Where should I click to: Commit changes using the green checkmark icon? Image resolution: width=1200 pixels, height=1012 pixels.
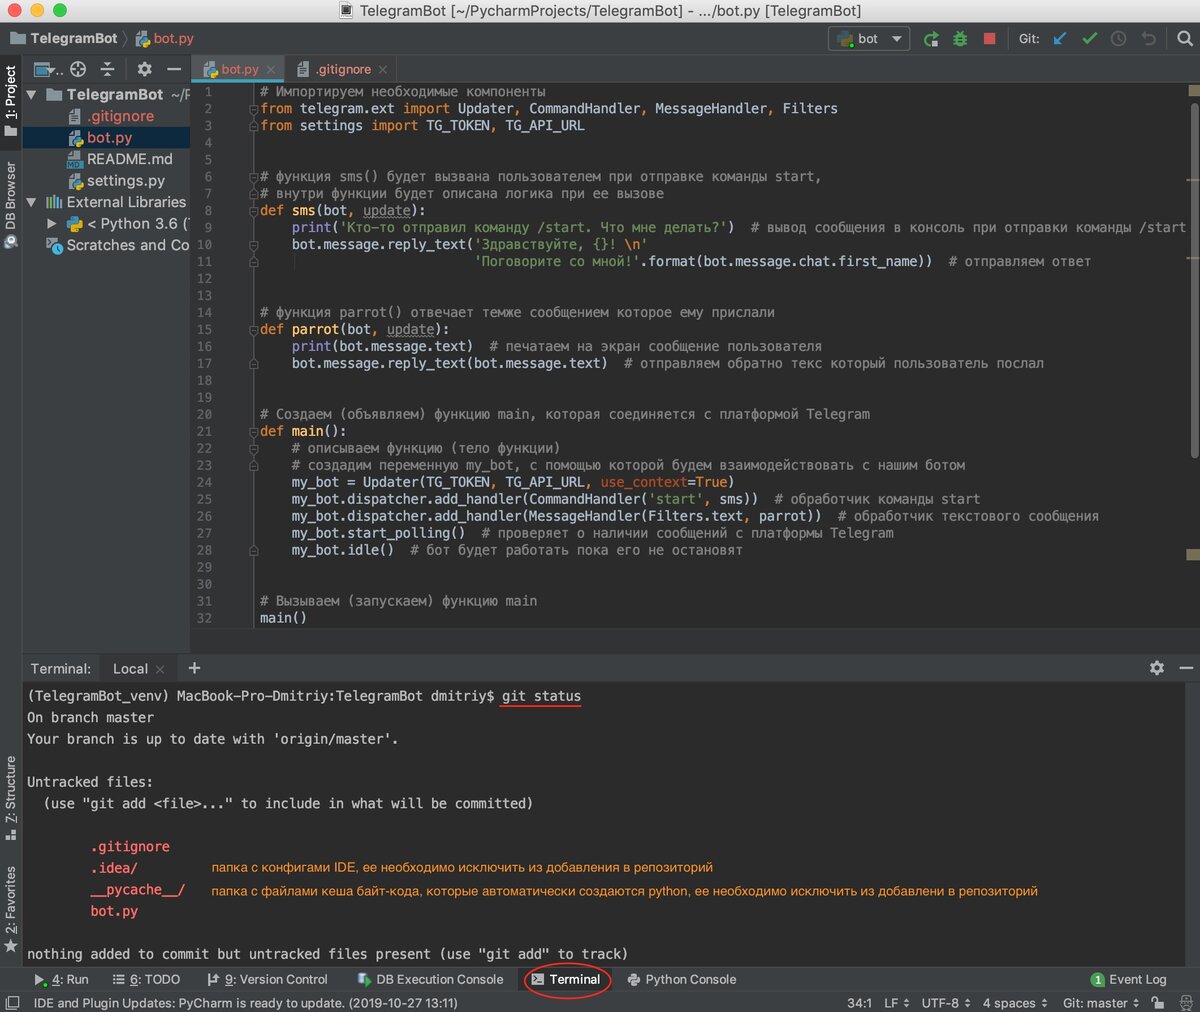click(1089, 37)
